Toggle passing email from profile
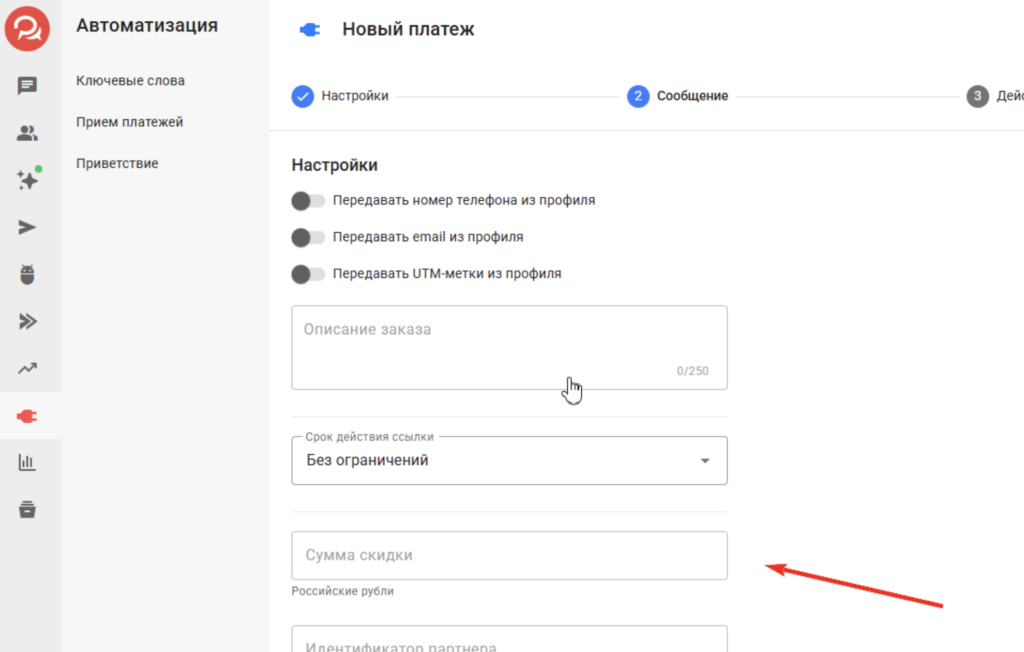The width and height of the screenshot is (1024, 652). [308, 238]
